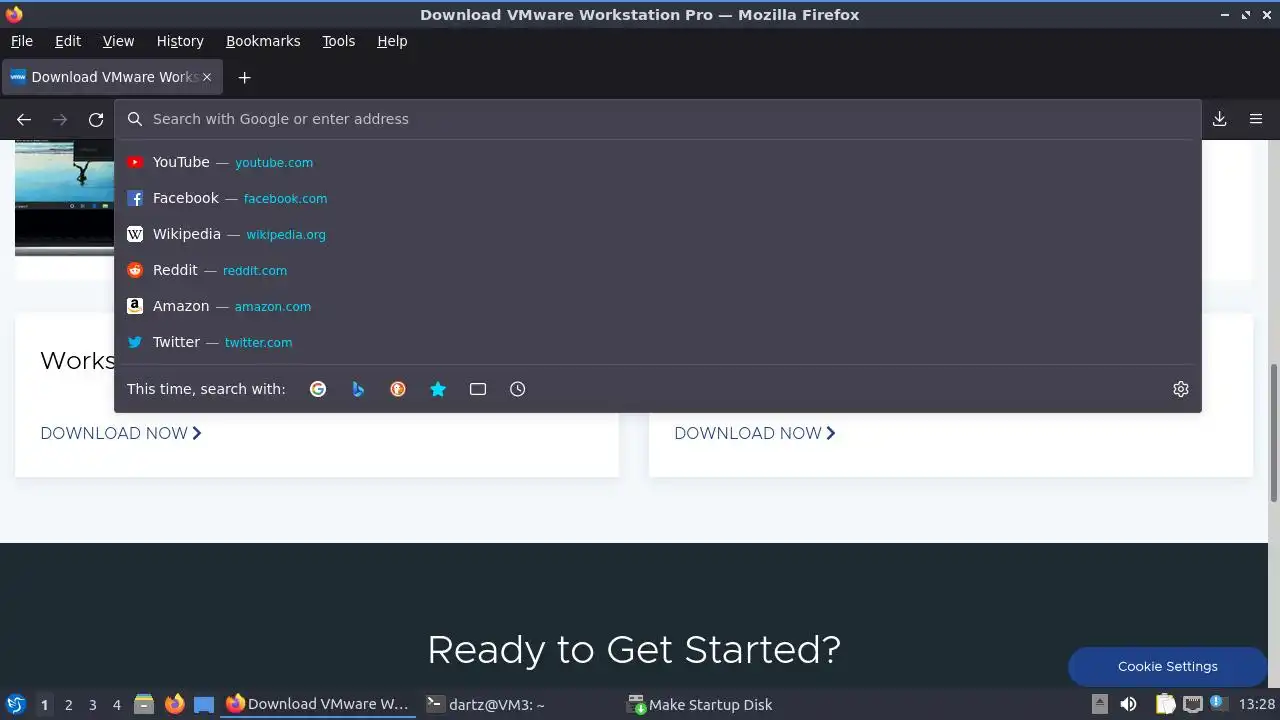Reload the current page
1280x720 pixels.
coord(96,119)
